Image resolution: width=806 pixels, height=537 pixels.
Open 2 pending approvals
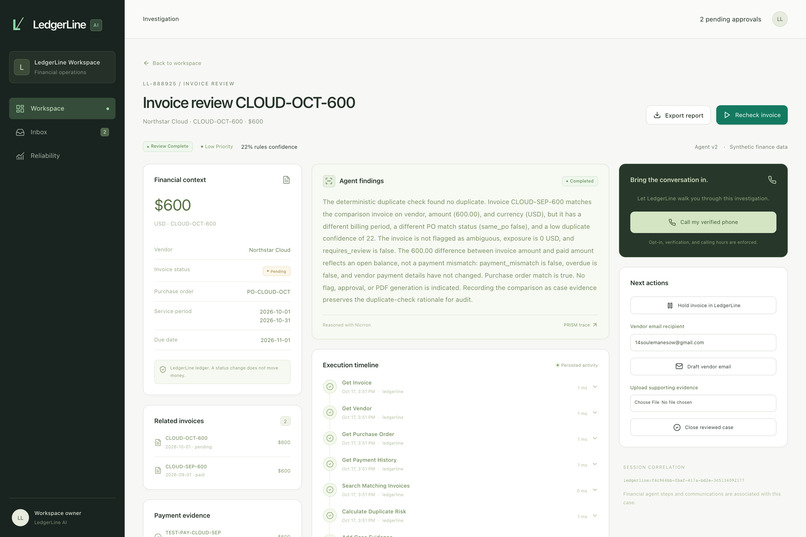730,19
